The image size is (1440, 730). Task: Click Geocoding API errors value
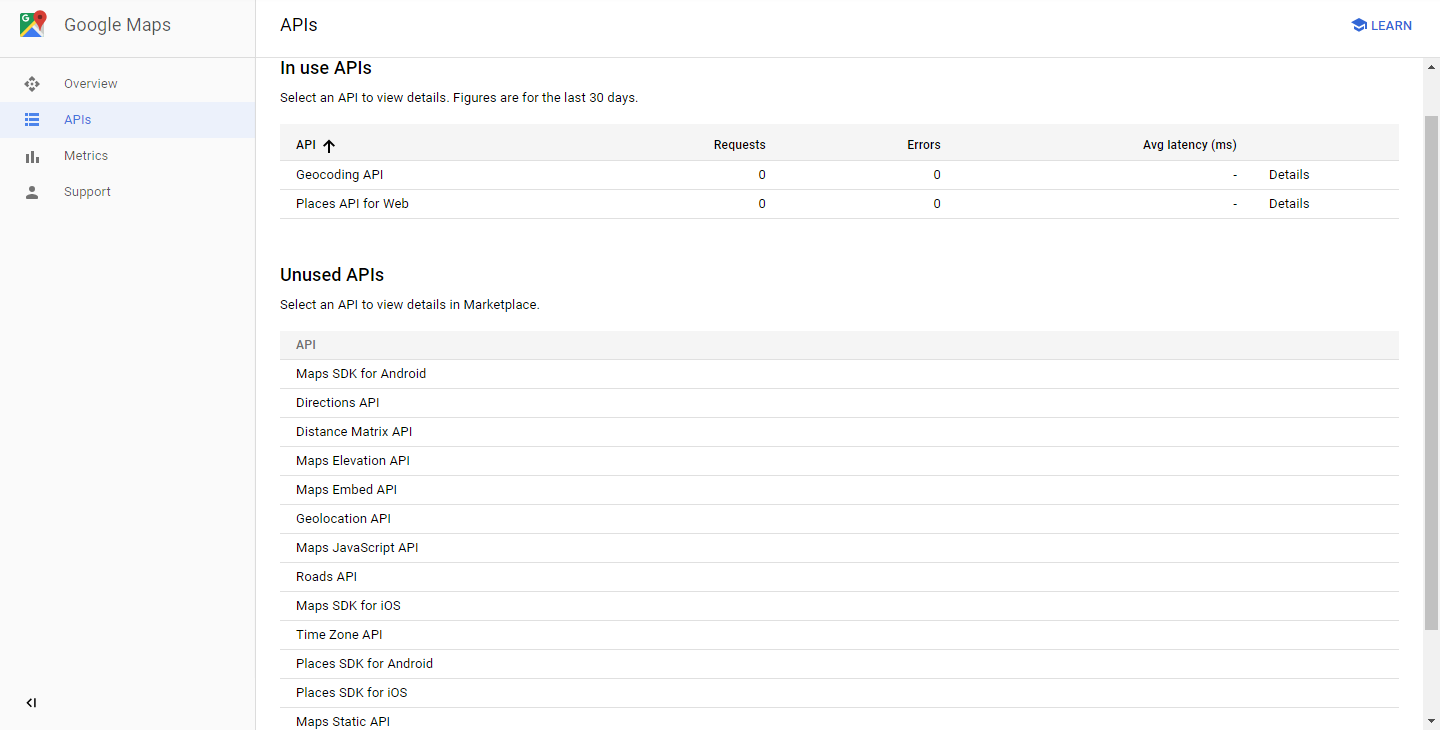pyautogui.click(x=937, y=175)
